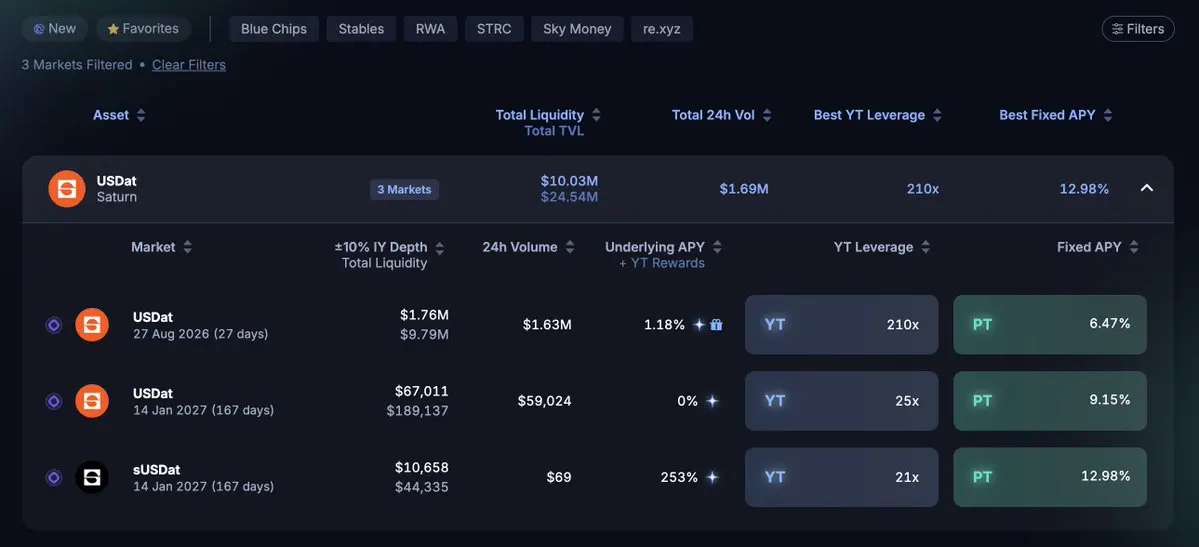Viewport: 1199px width, 547px height.
Task: Select the Sky Money category tab
Action: pyautogui.click(x=577, y=29)
